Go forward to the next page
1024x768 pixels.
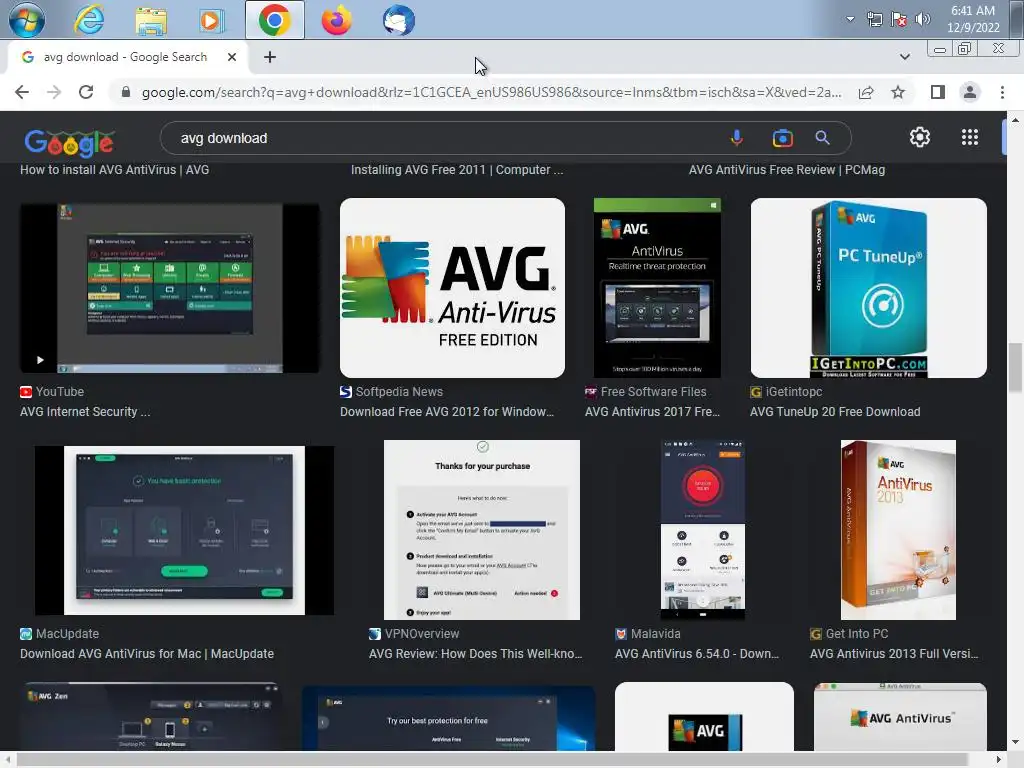54,92
